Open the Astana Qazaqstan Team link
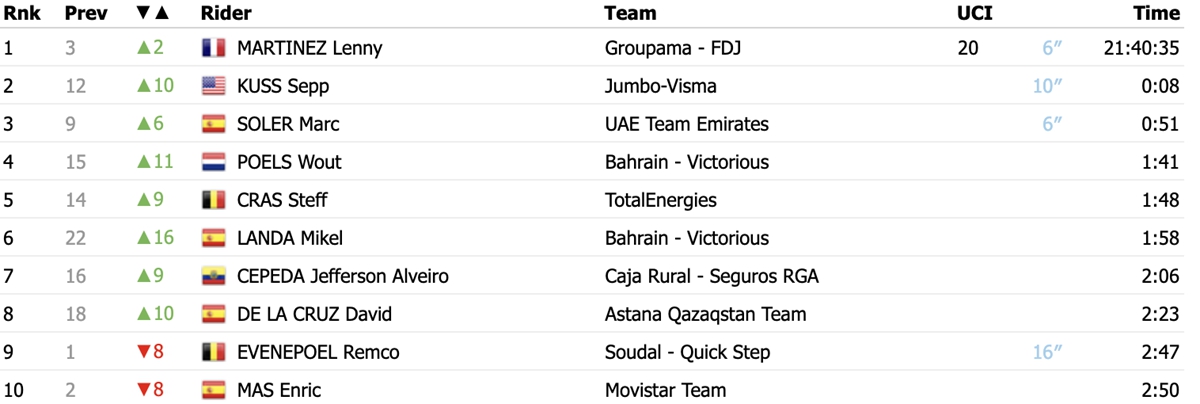 point(705,314)
